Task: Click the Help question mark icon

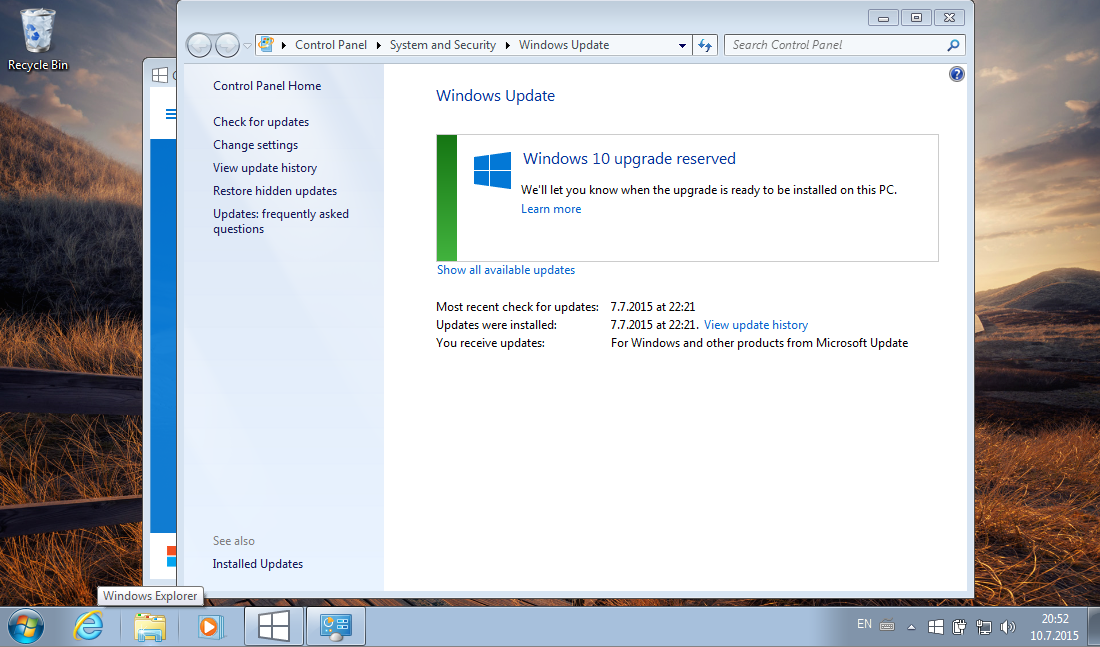Action: point(956,74)
